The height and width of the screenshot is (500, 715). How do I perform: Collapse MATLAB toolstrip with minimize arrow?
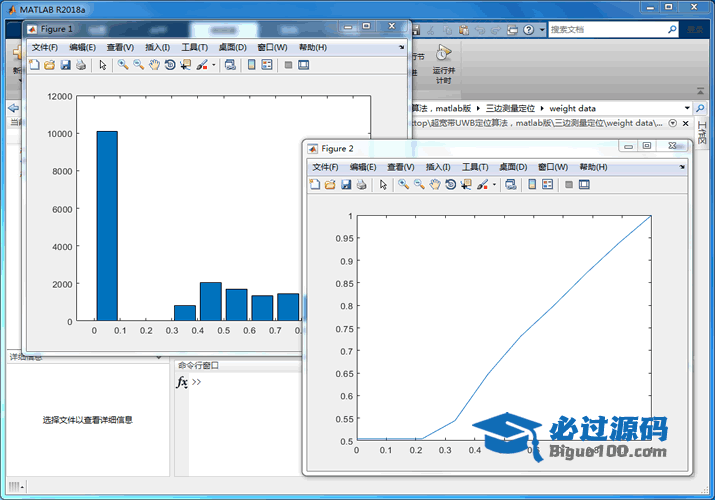click(700, 91)
